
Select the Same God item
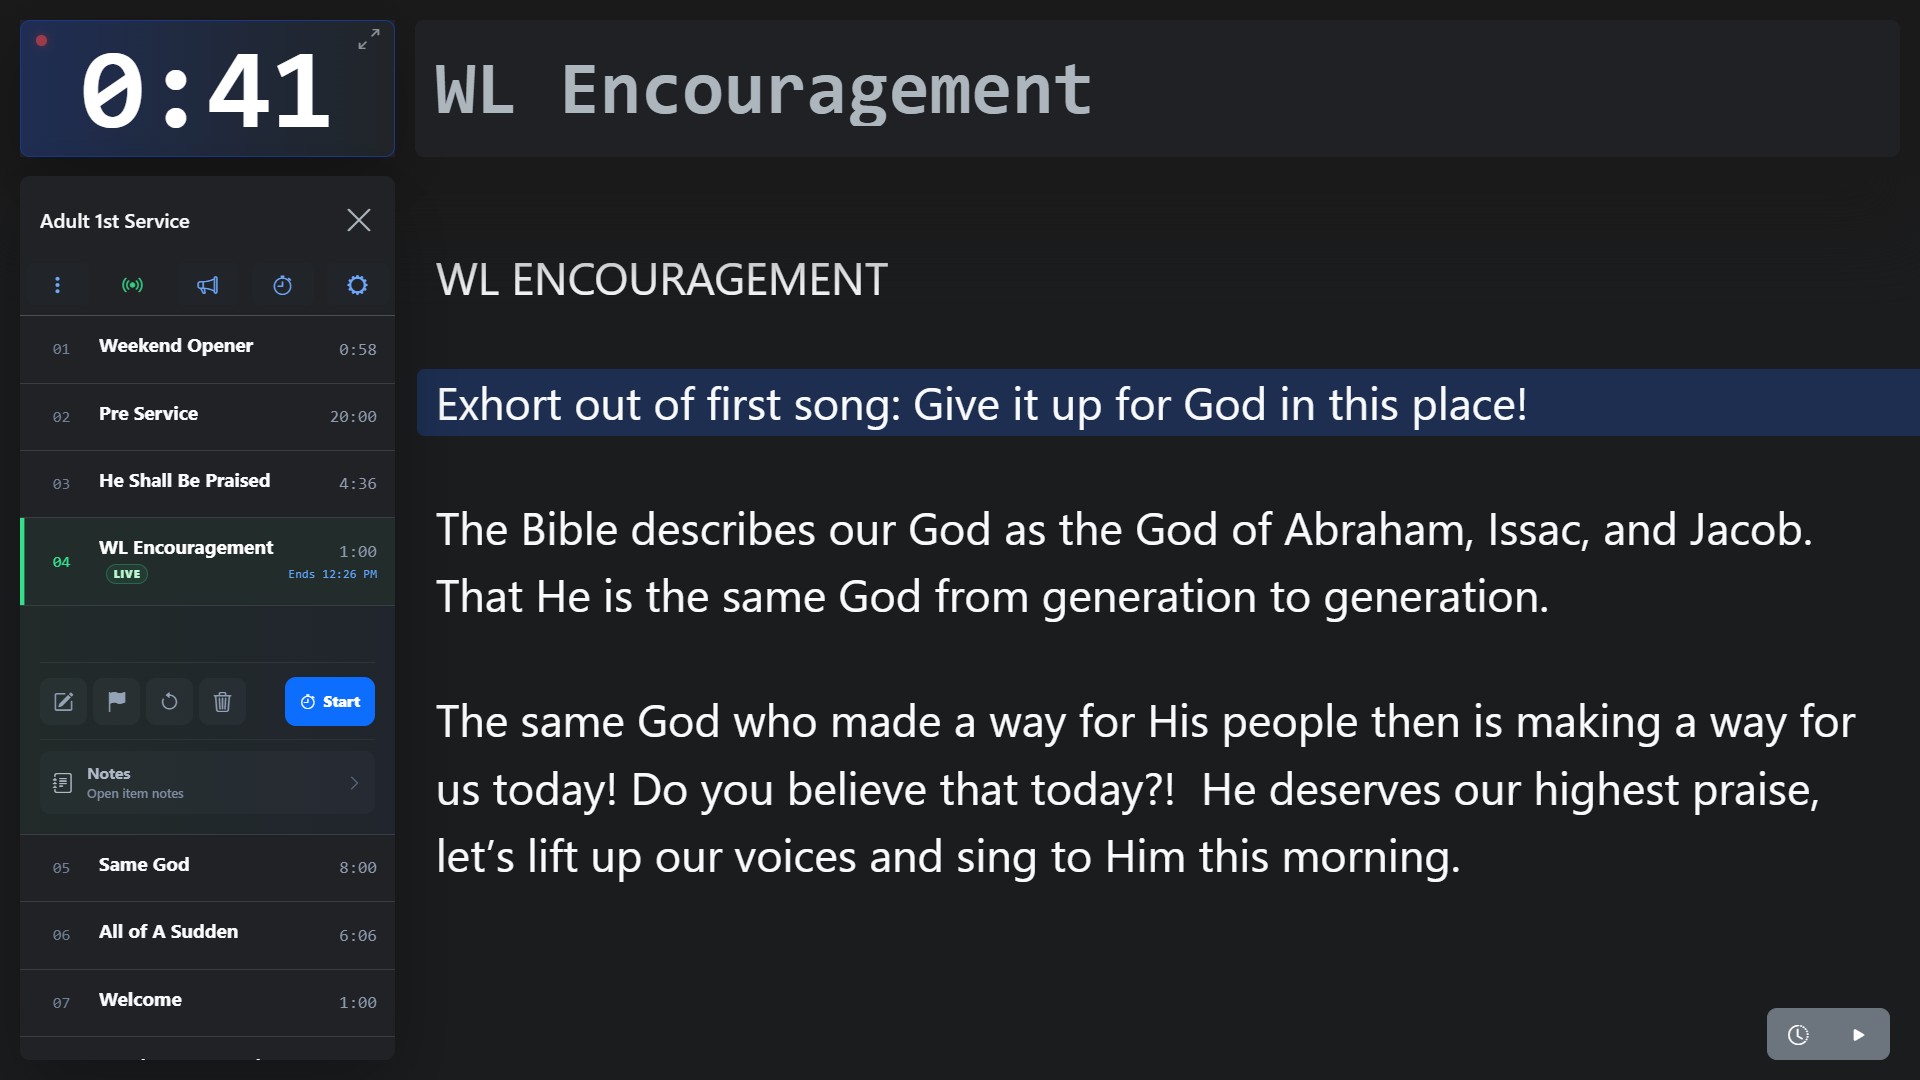coord(207,867)
